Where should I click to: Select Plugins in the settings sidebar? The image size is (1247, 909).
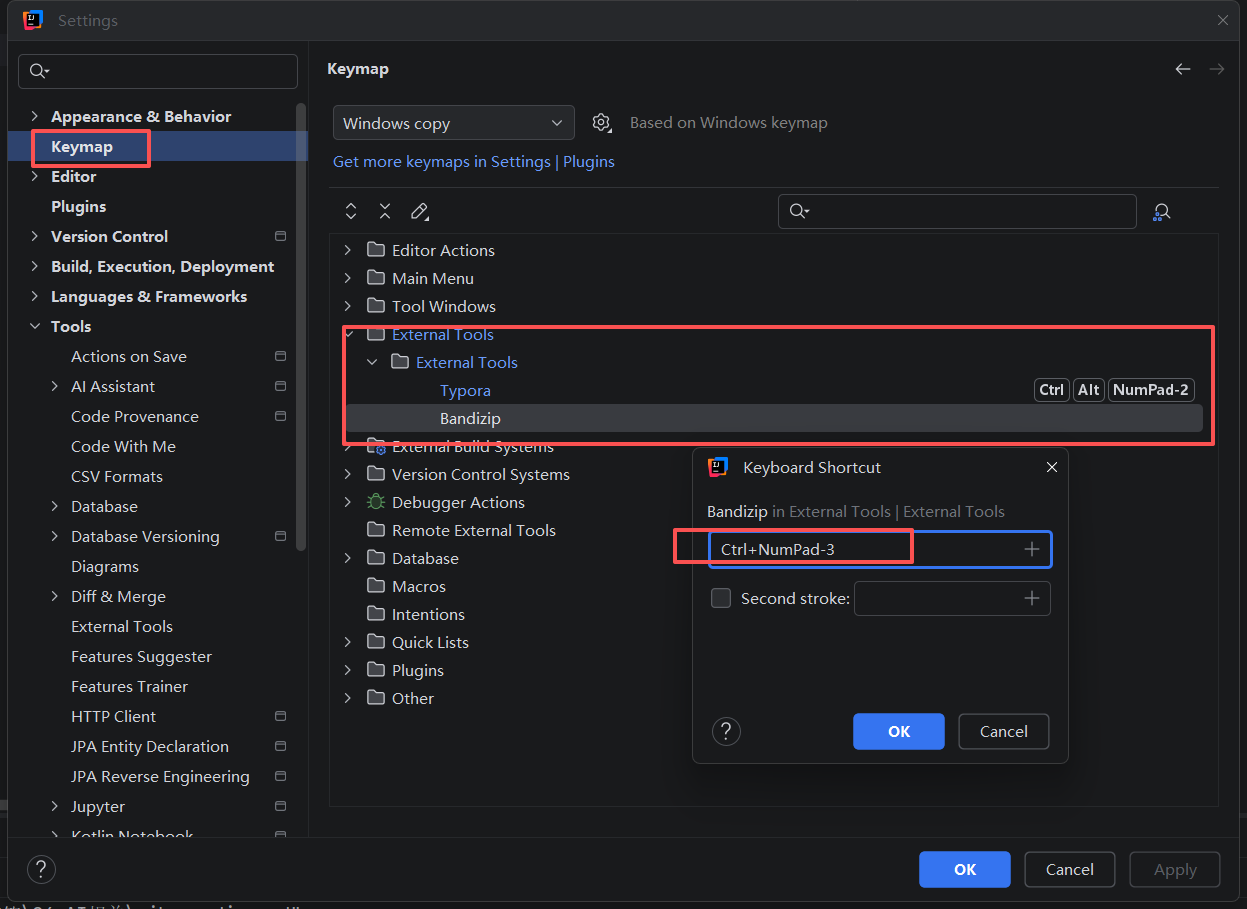click(78, 206)
